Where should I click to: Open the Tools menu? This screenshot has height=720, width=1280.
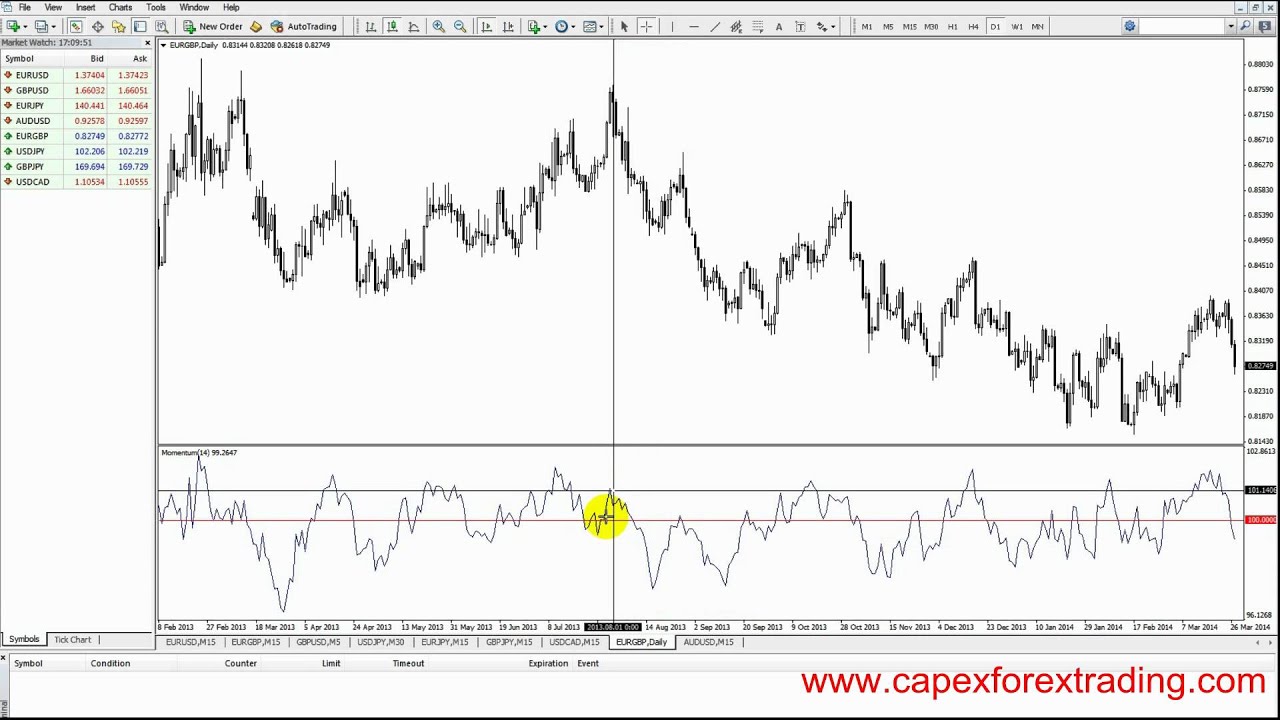pos(155,7)
